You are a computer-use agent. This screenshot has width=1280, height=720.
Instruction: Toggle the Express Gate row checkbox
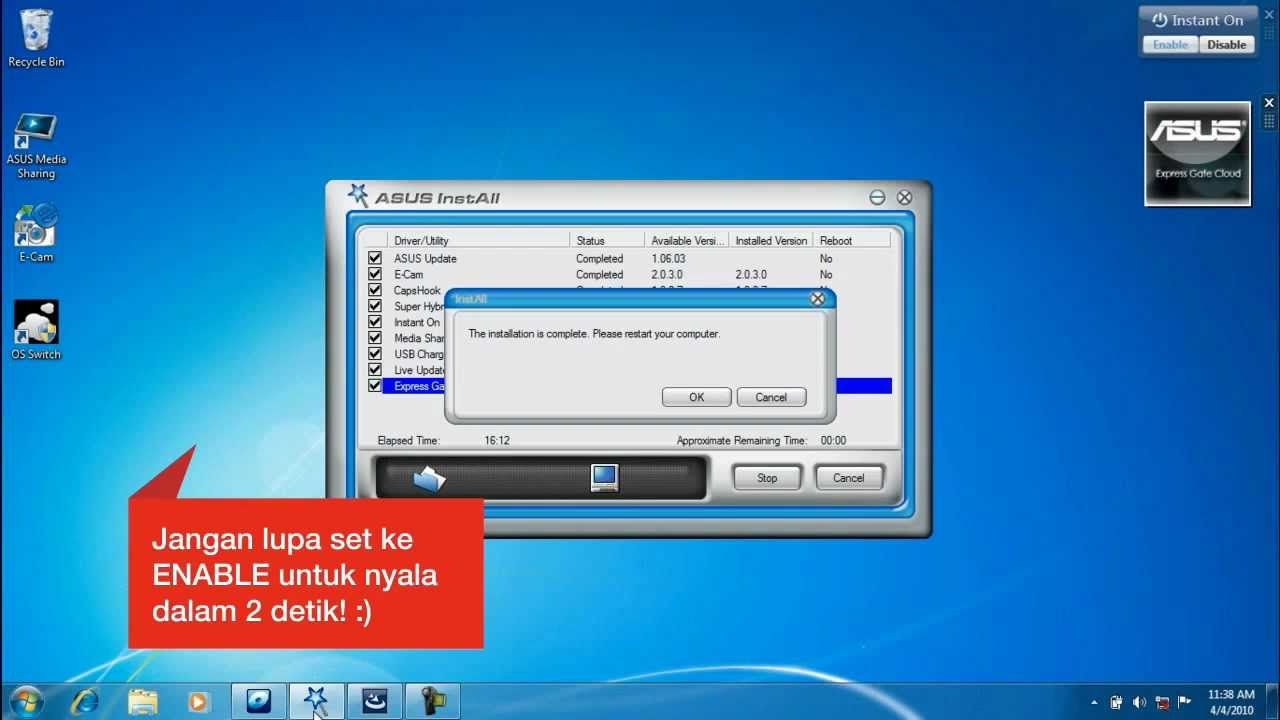point(375,386)
